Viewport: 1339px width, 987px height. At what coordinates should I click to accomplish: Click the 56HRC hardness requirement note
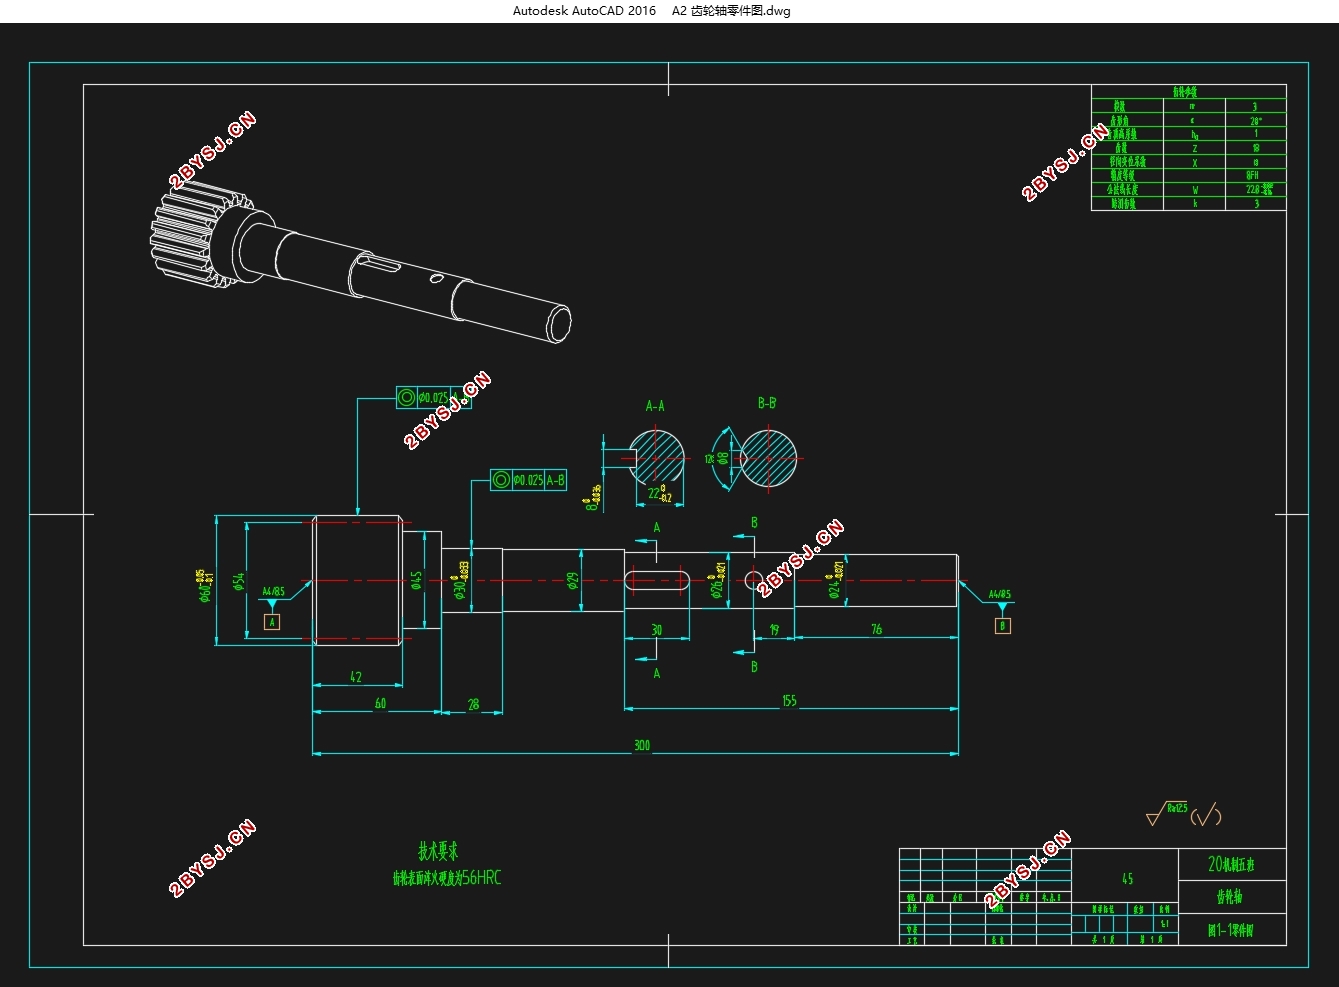pyautogui.click(x=447, y=878)
